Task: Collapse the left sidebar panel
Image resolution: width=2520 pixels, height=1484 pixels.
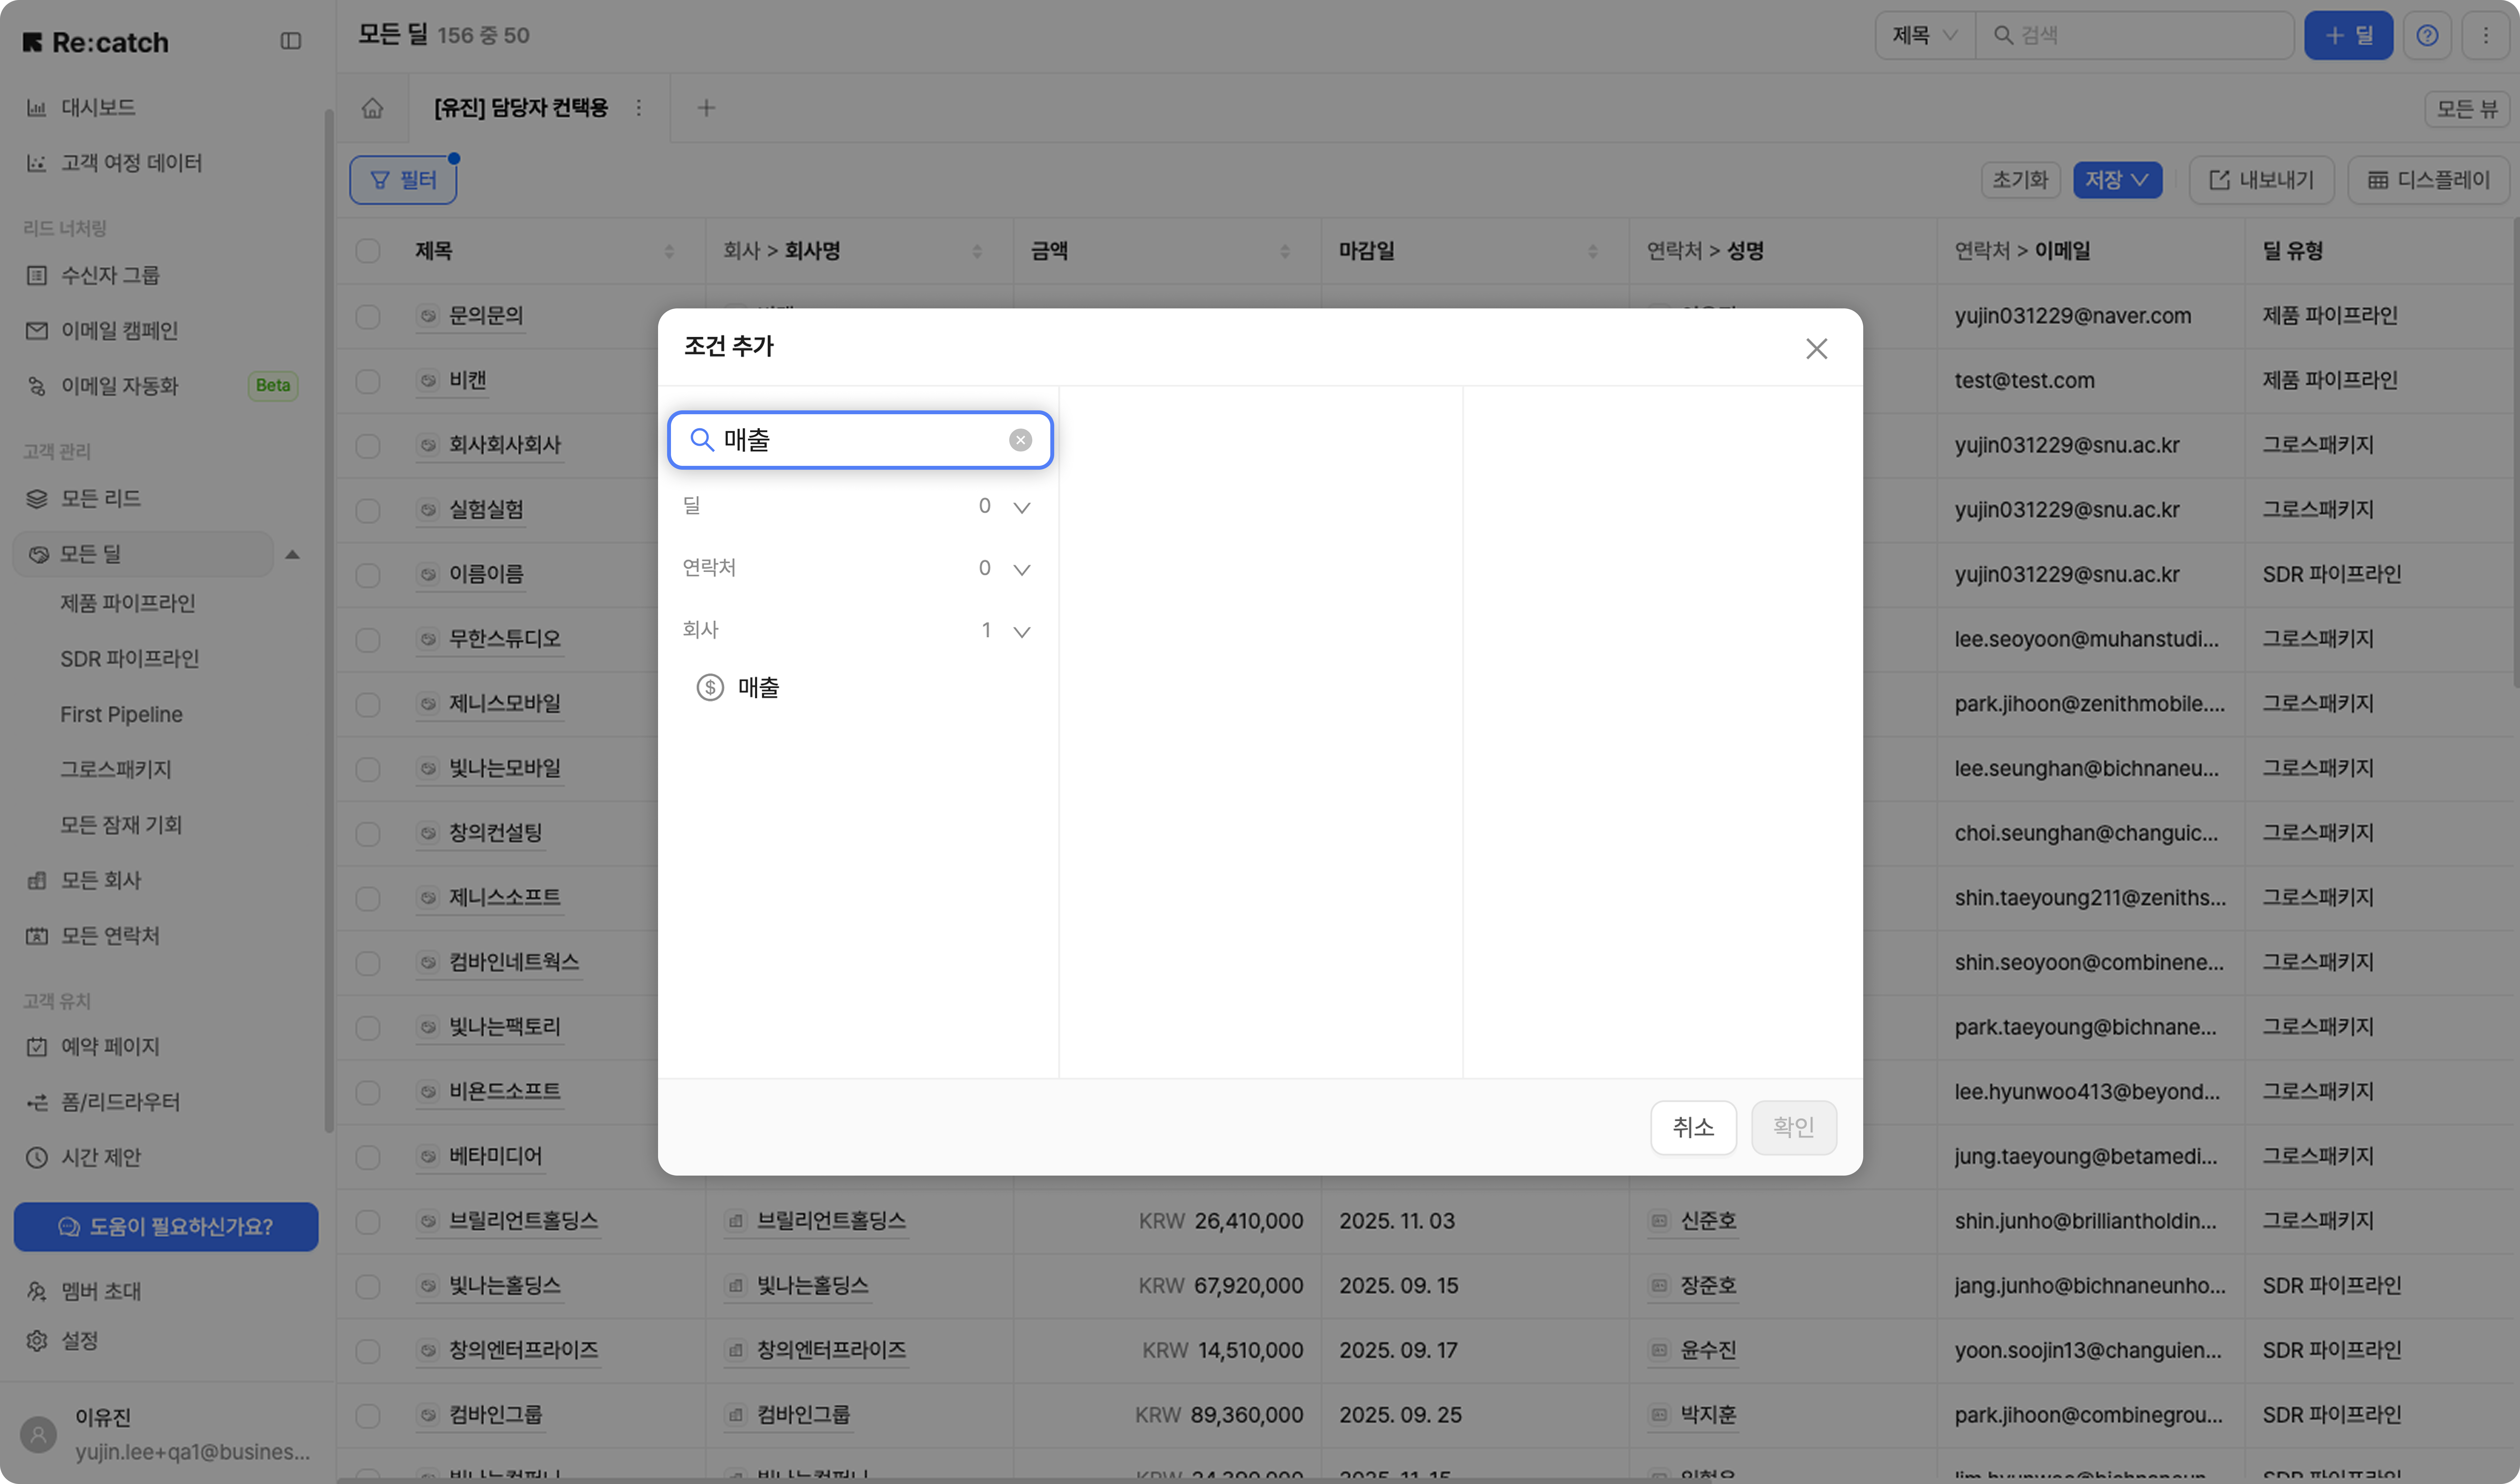Action: [291, 41]
